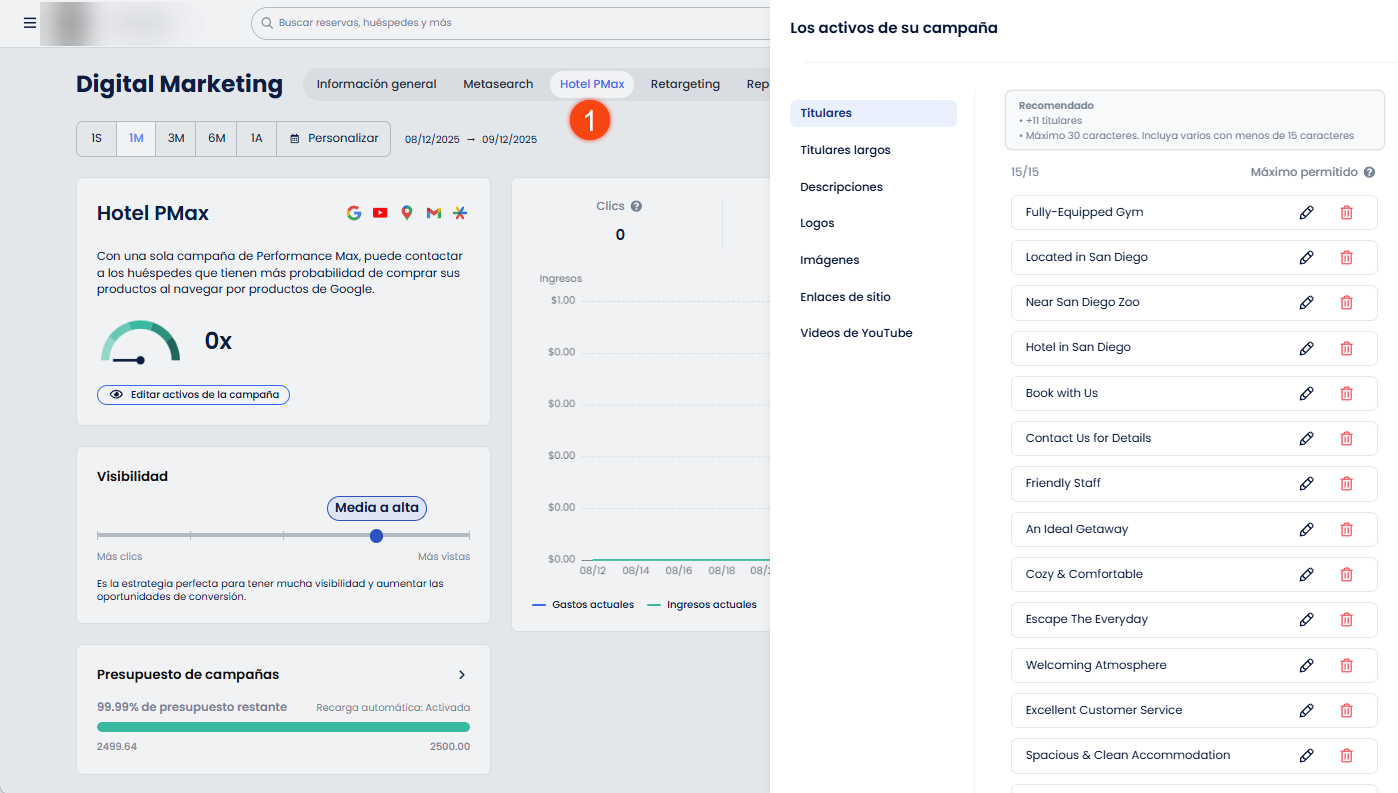Expand the 'Presupuesto de campañas' section

click(x=461, y=674)
